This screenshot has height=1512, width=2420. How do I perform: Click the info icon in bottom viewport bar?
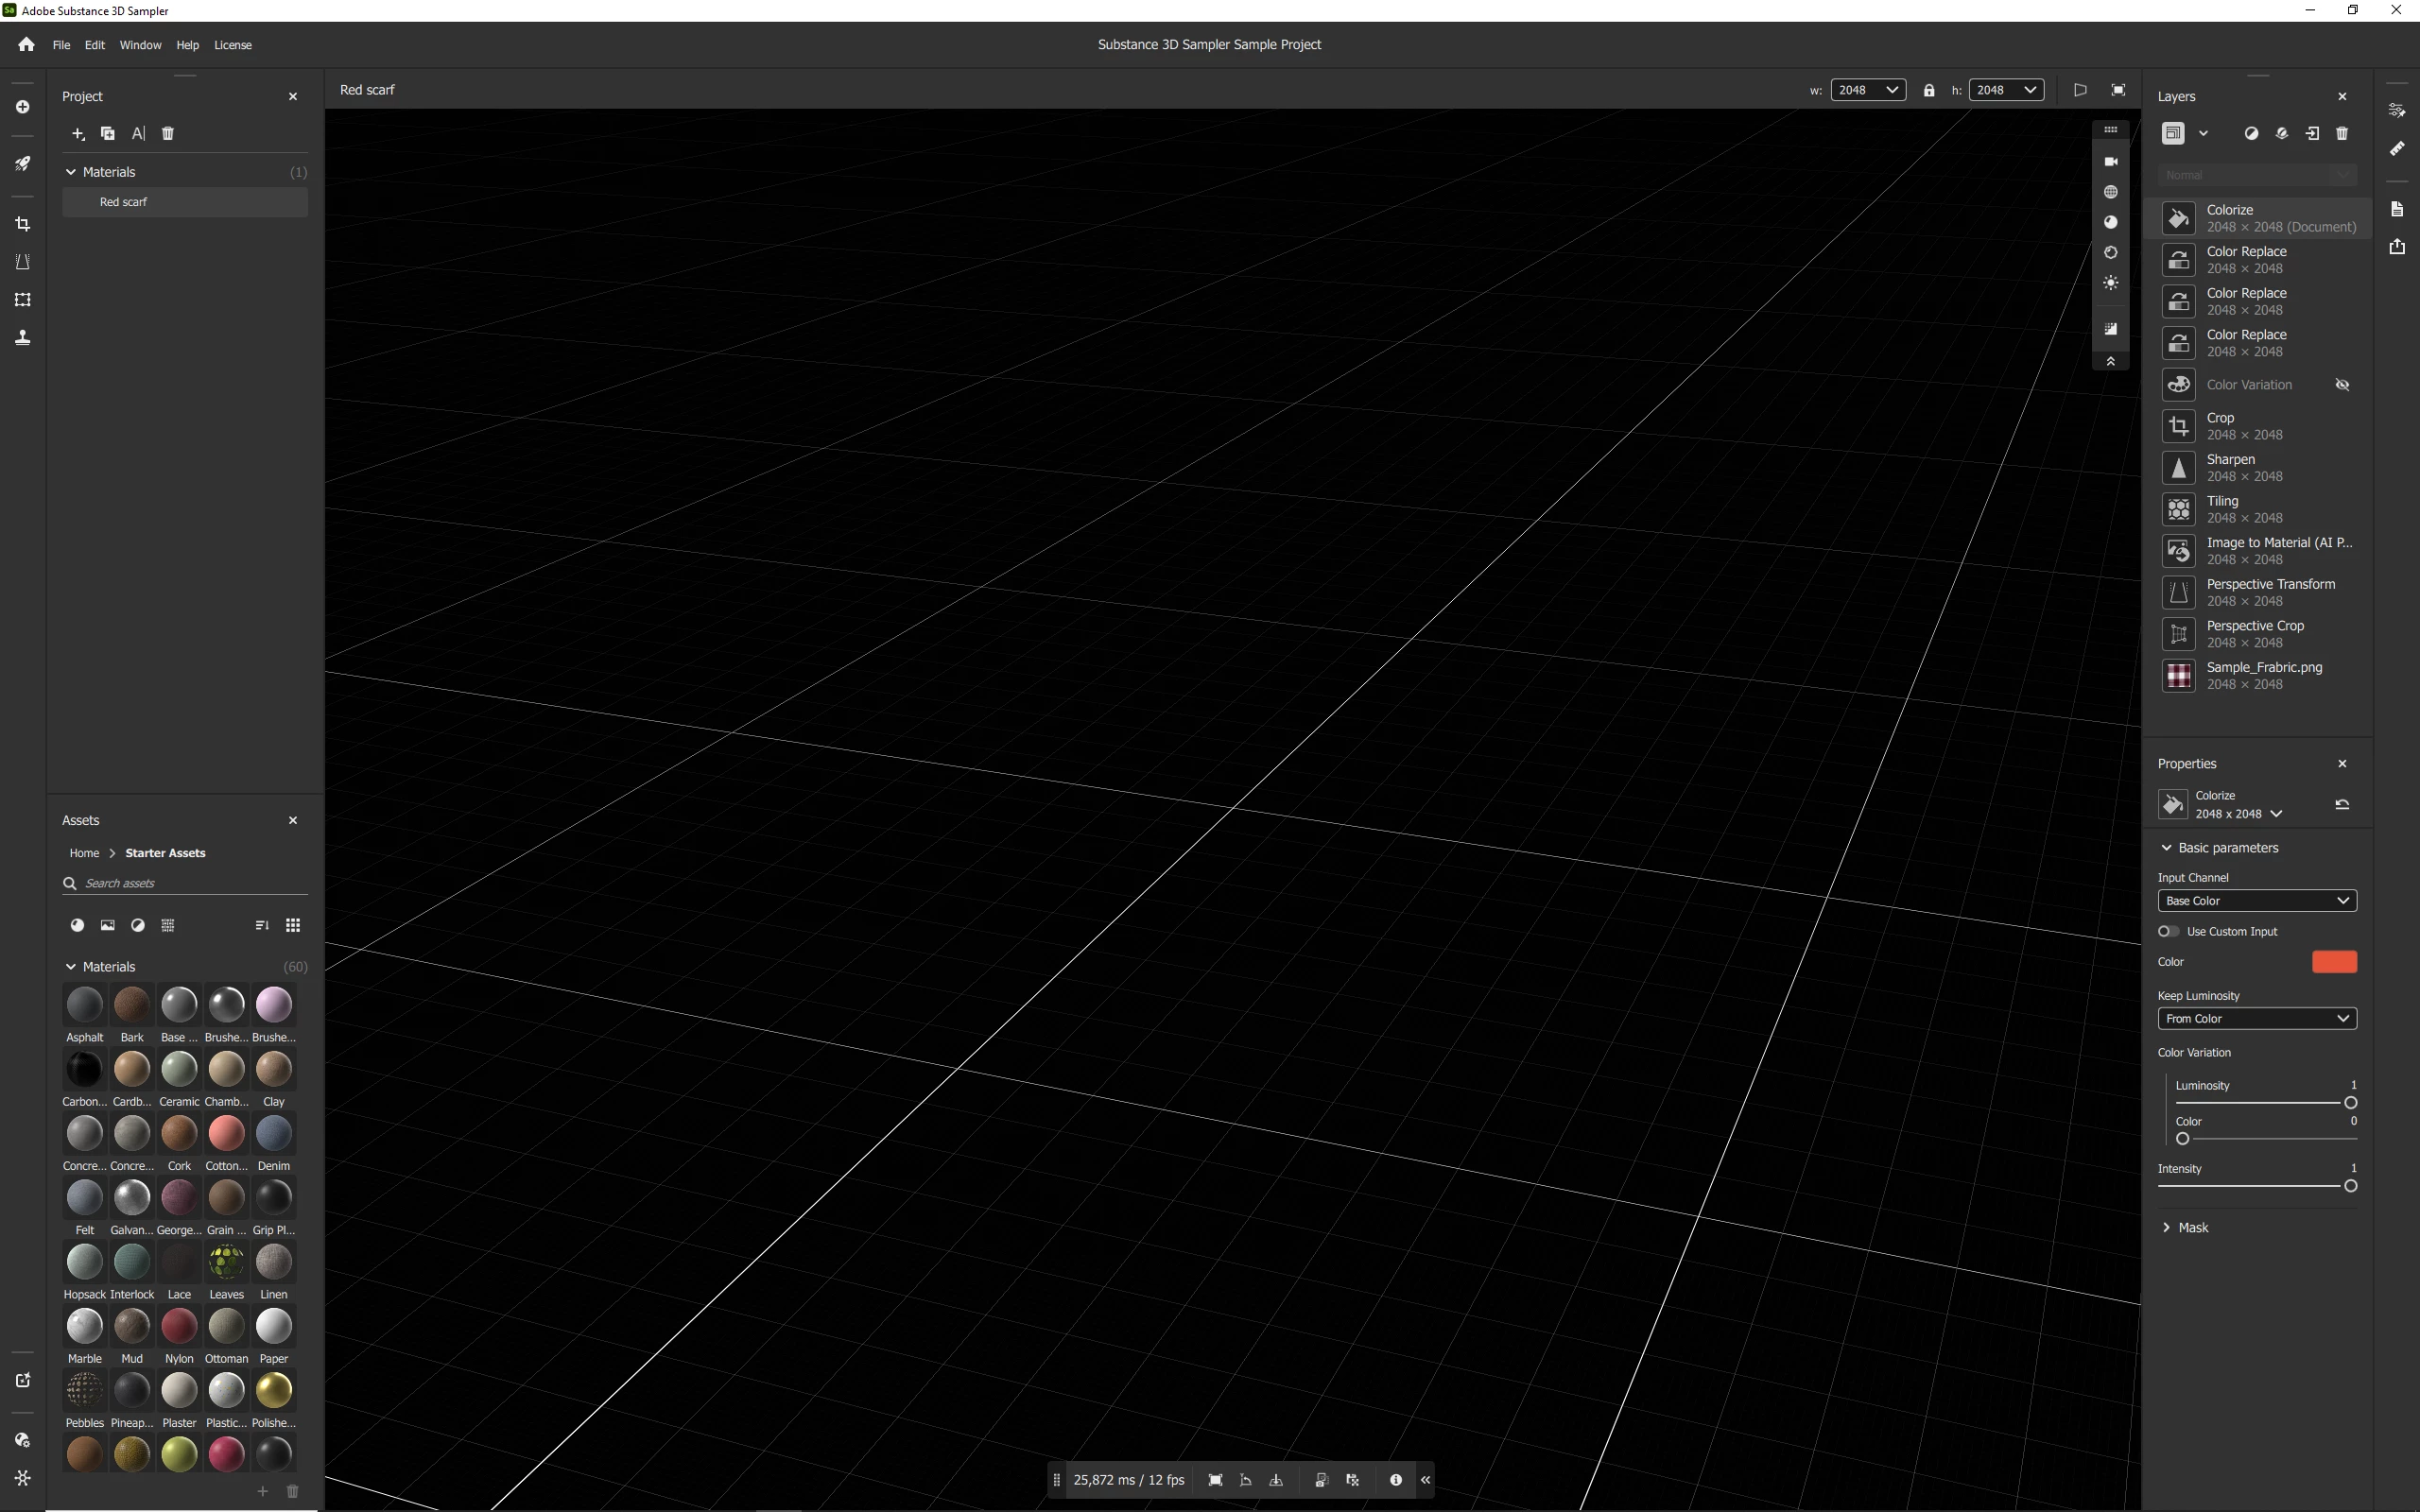(x=1396, y=1480)
